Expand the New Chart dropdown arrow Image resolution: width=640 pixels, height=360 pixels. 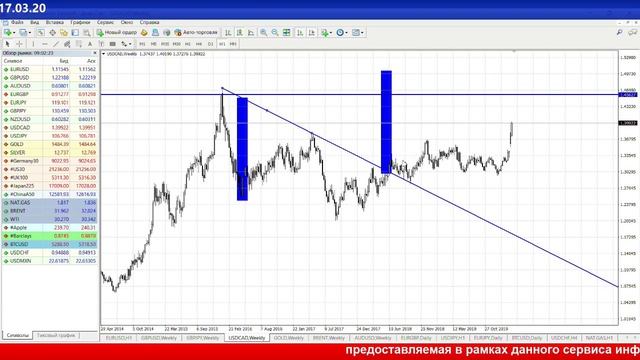14,33
